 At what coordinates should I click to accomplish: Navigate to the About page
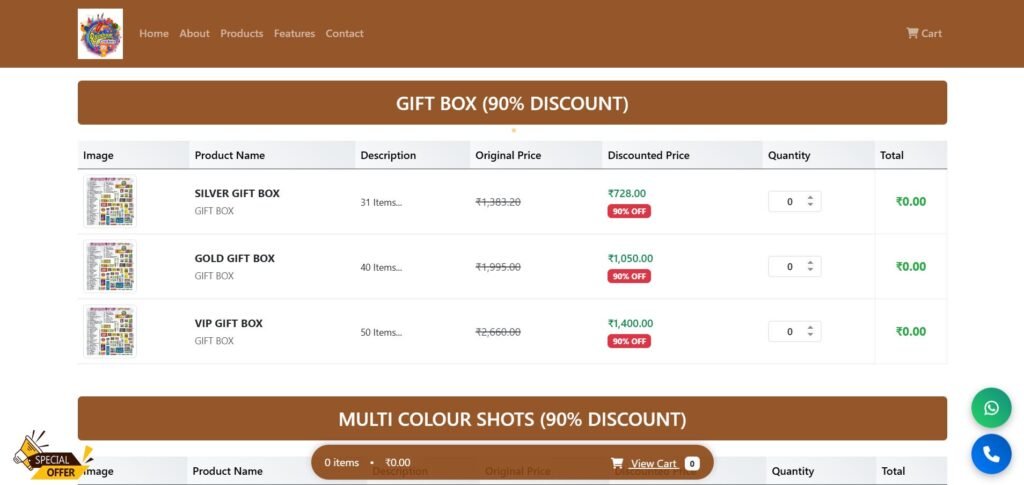coord(194,34)
